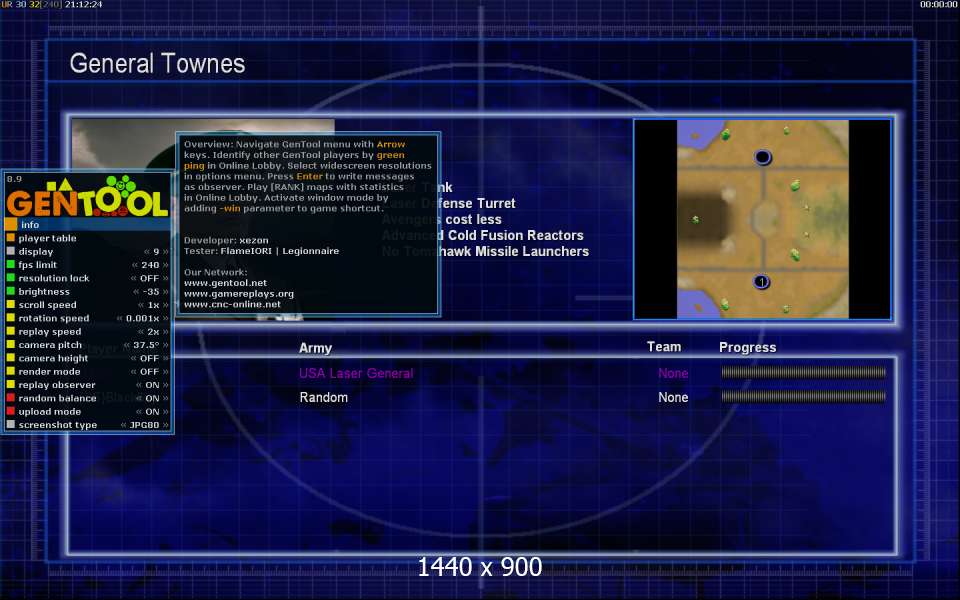Toggle the upload mode ON value
960x600 pixels.
coord(152,412)
